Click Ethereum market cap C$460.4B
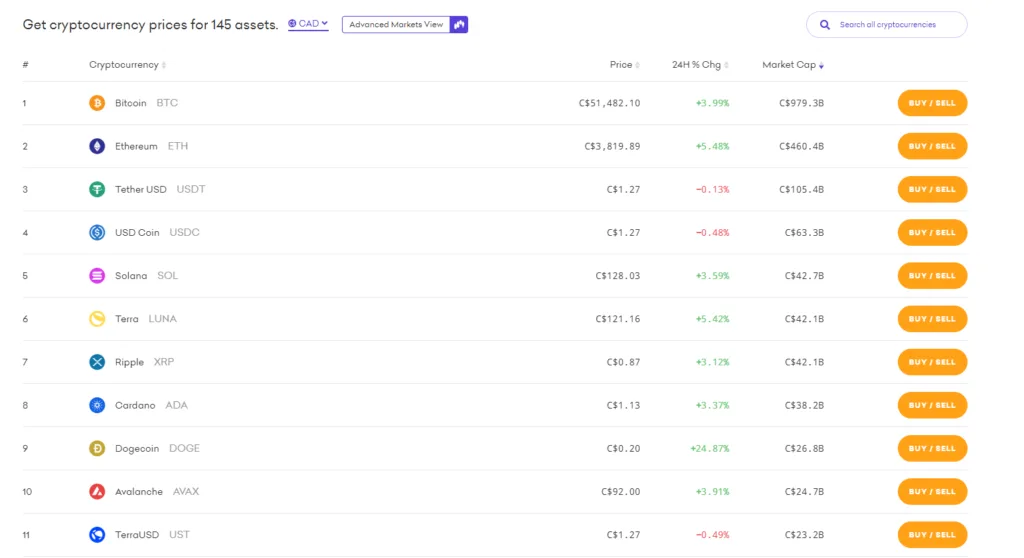The image size is (1024, 558). [801, 146]
